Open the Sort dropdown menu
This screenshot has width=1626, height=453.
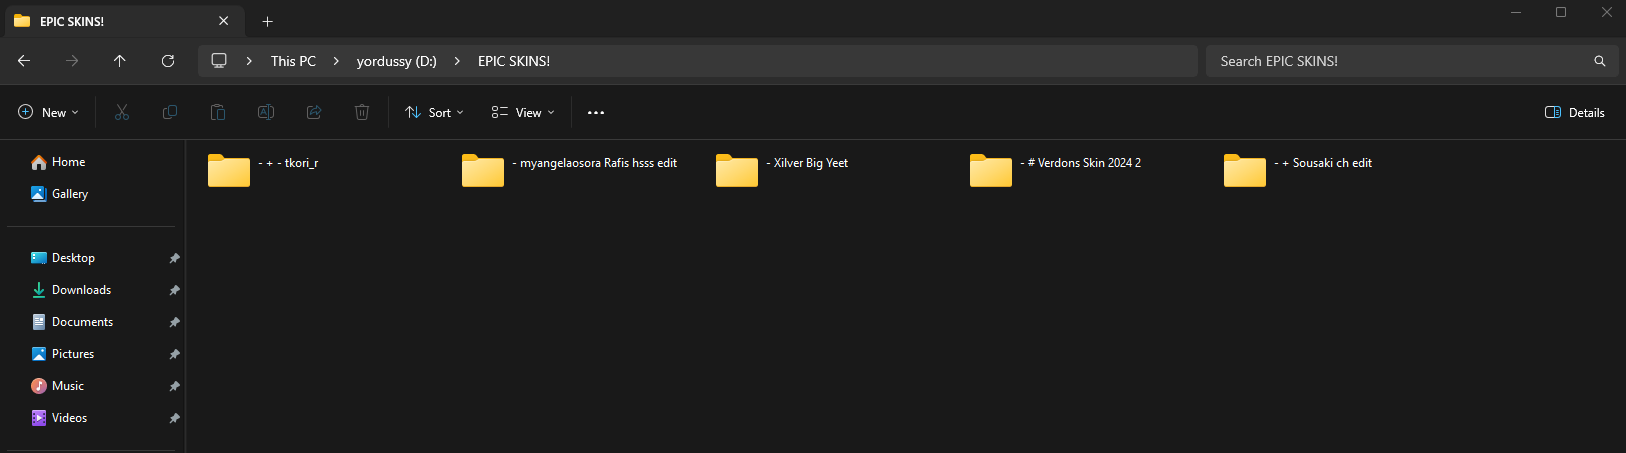(x=434, y=113)
